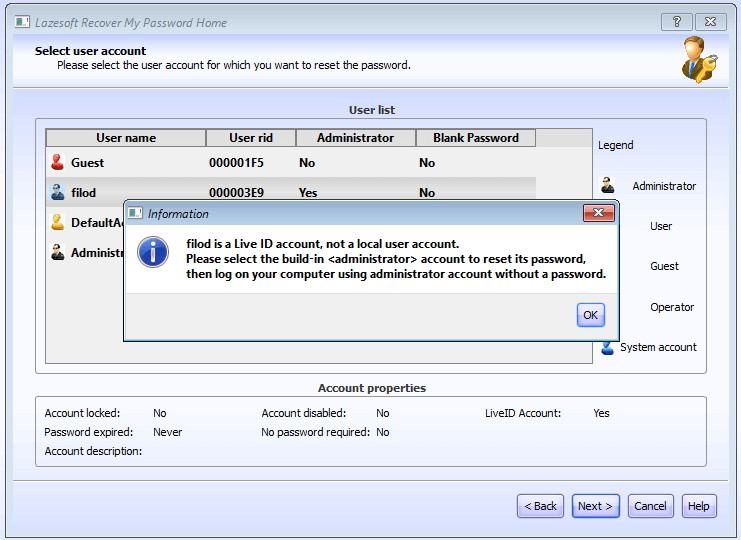Sort by the User rid column header

(250, 138)
